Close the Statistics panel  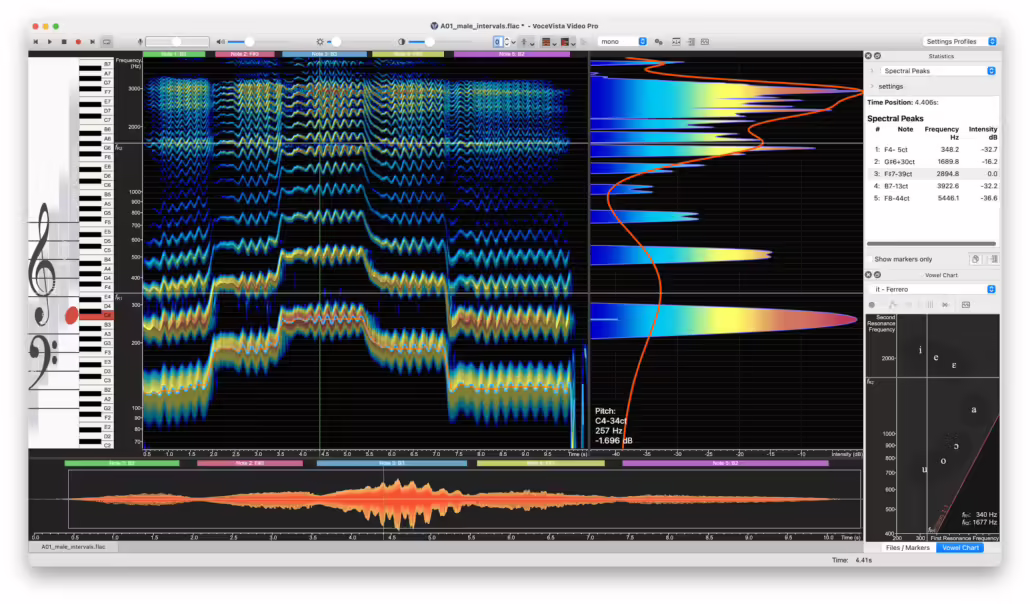point(868,56)
